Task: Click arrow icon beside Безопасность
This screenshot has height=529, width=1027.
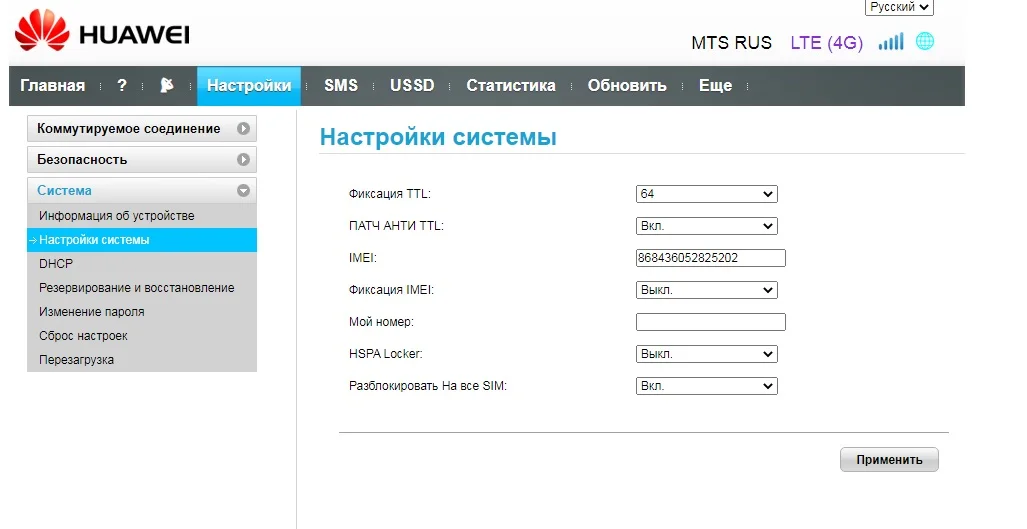Action: coord(244,159)
